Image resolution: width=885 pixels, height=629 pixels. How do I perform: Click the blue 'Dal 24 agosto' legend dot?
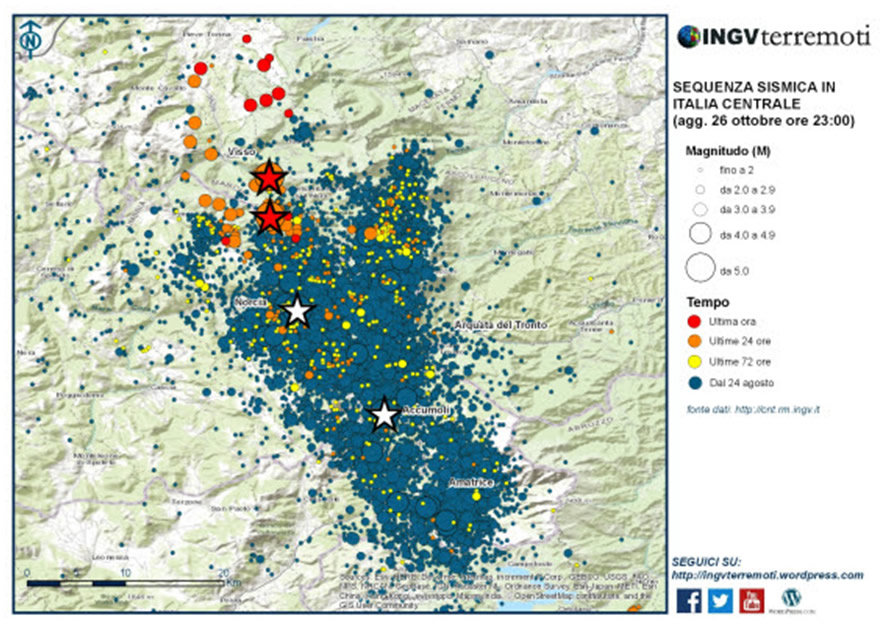click(694, 383)
